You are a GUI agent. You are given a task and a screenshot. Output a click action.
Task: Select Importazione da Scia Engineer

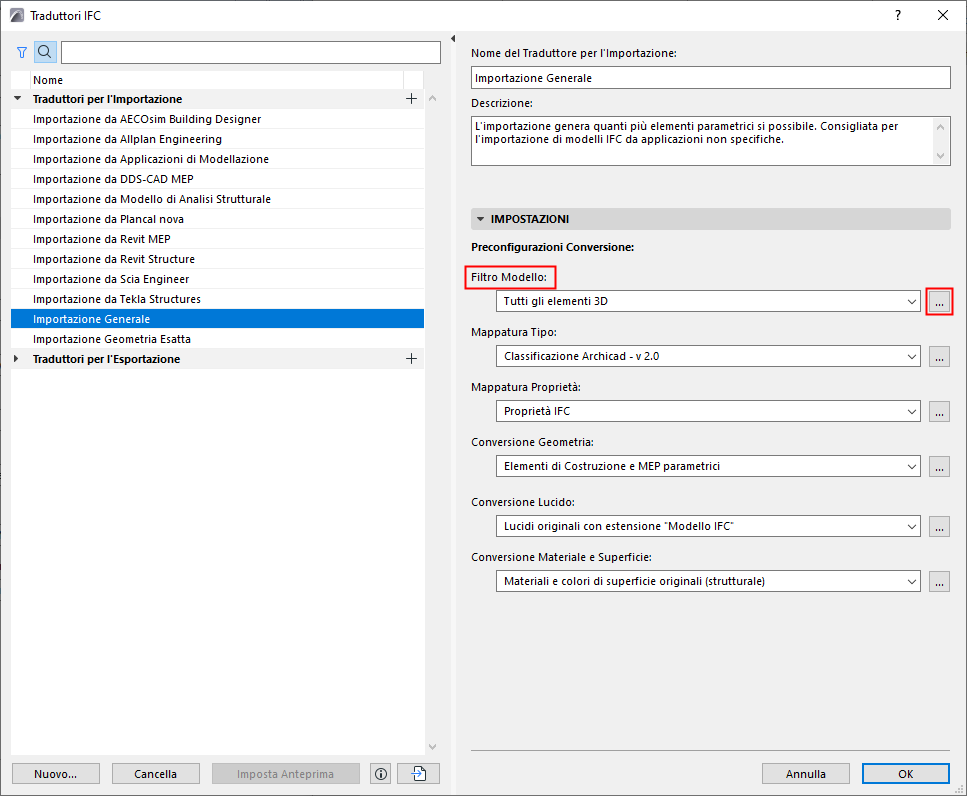(x=217, y=279)
